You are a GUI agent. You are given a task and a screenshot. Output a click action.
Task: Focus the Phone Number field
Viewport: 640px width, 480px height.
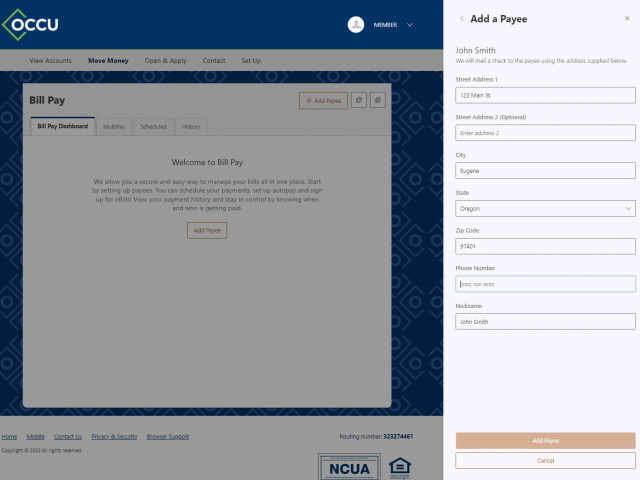pos(545,284)
